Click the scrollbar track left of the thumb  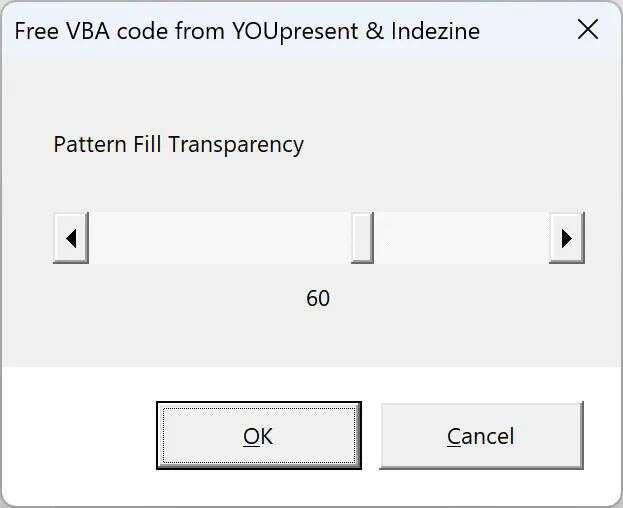220,238
